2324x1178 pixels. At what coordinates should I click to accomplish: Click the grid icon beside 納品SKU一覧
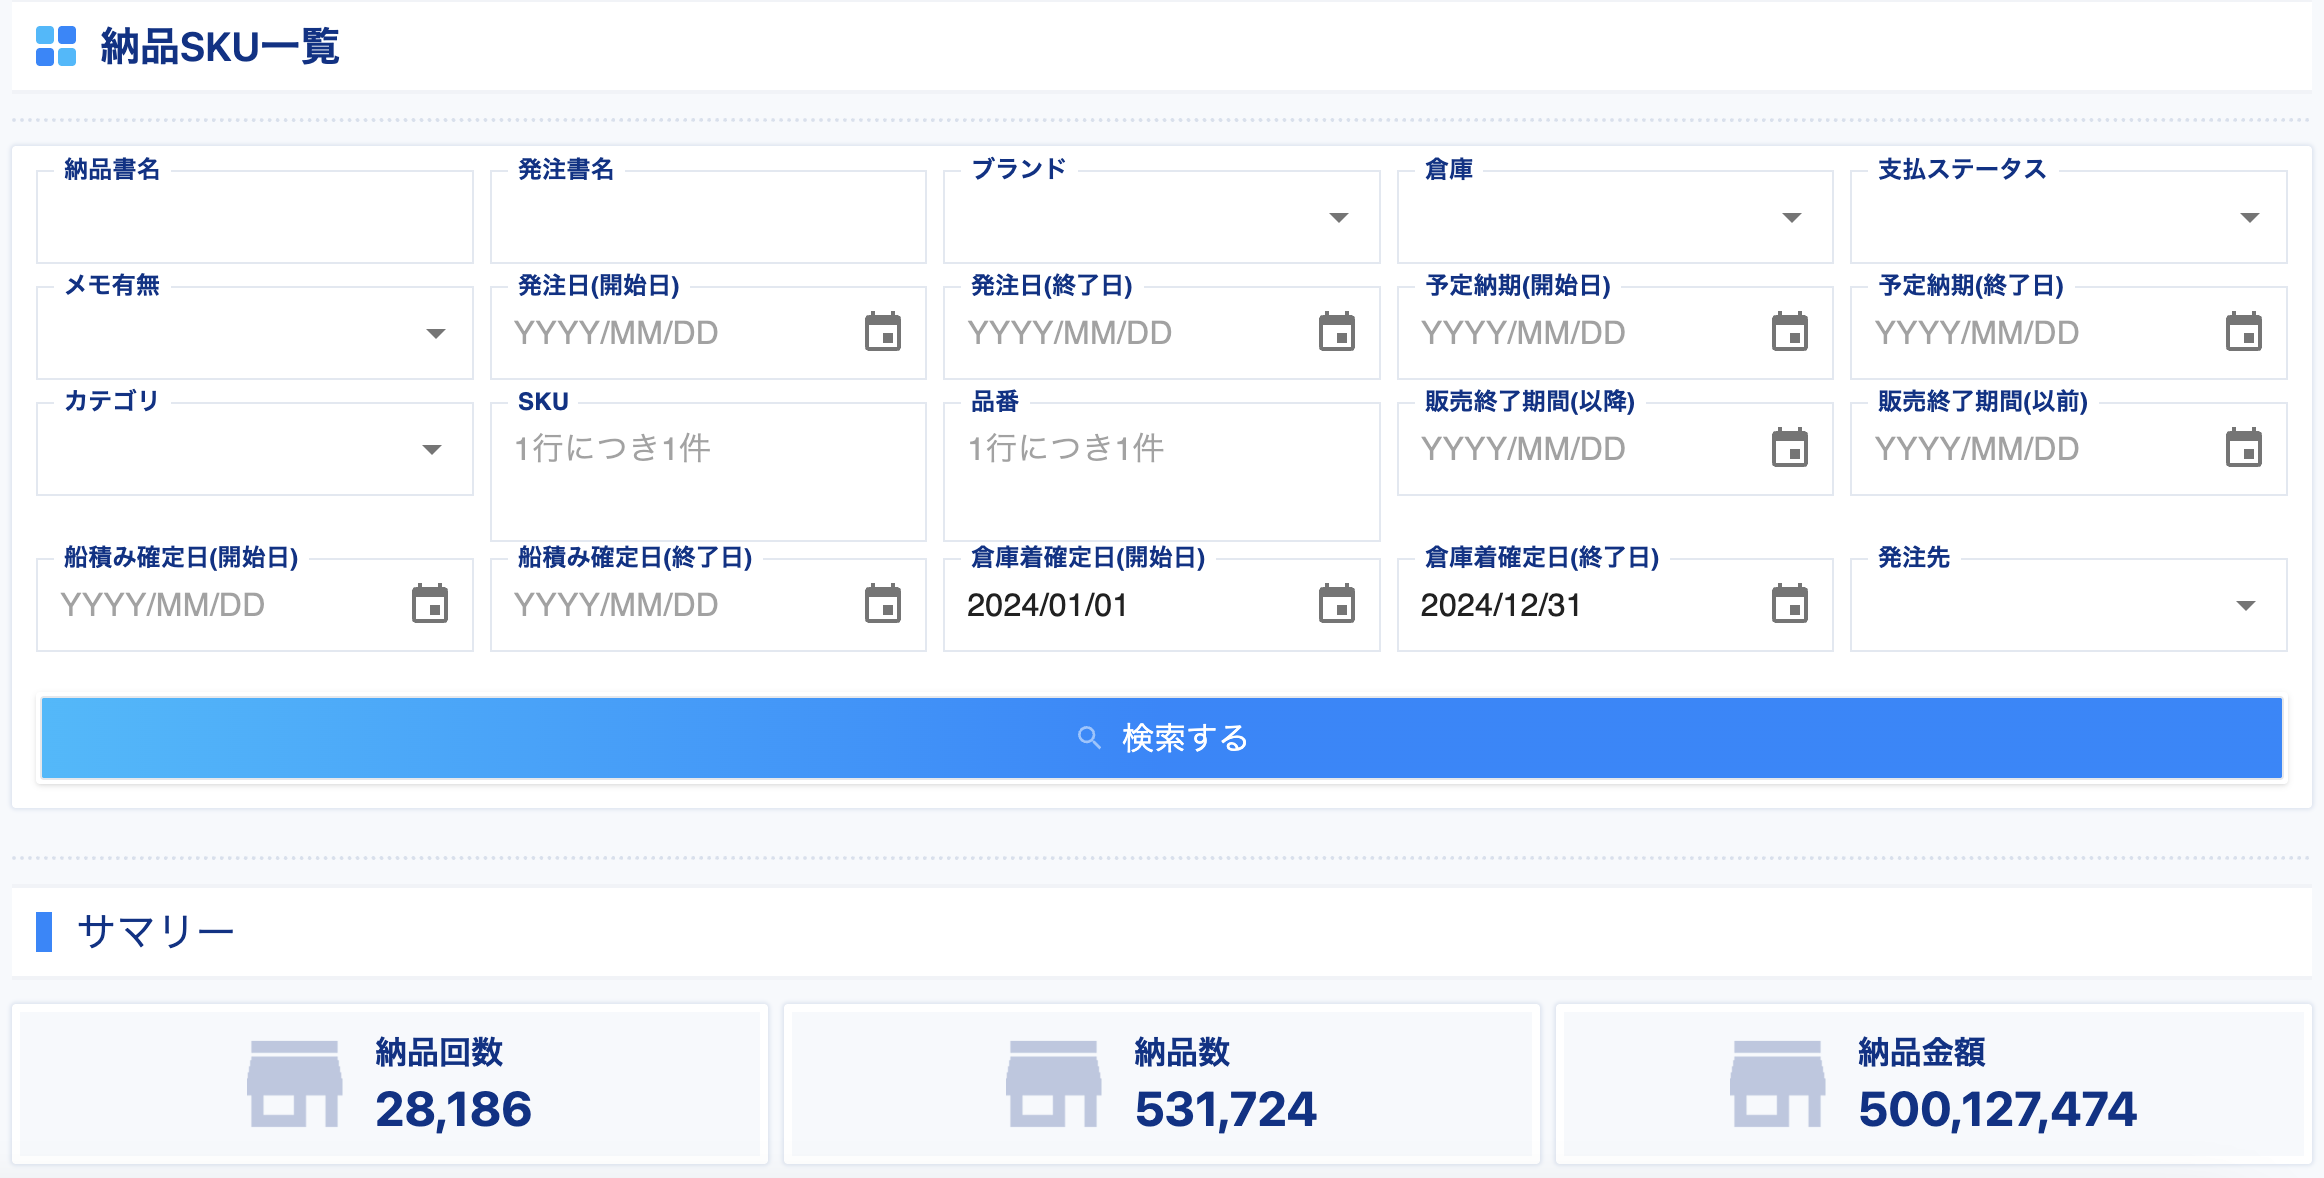pos(56,46)
